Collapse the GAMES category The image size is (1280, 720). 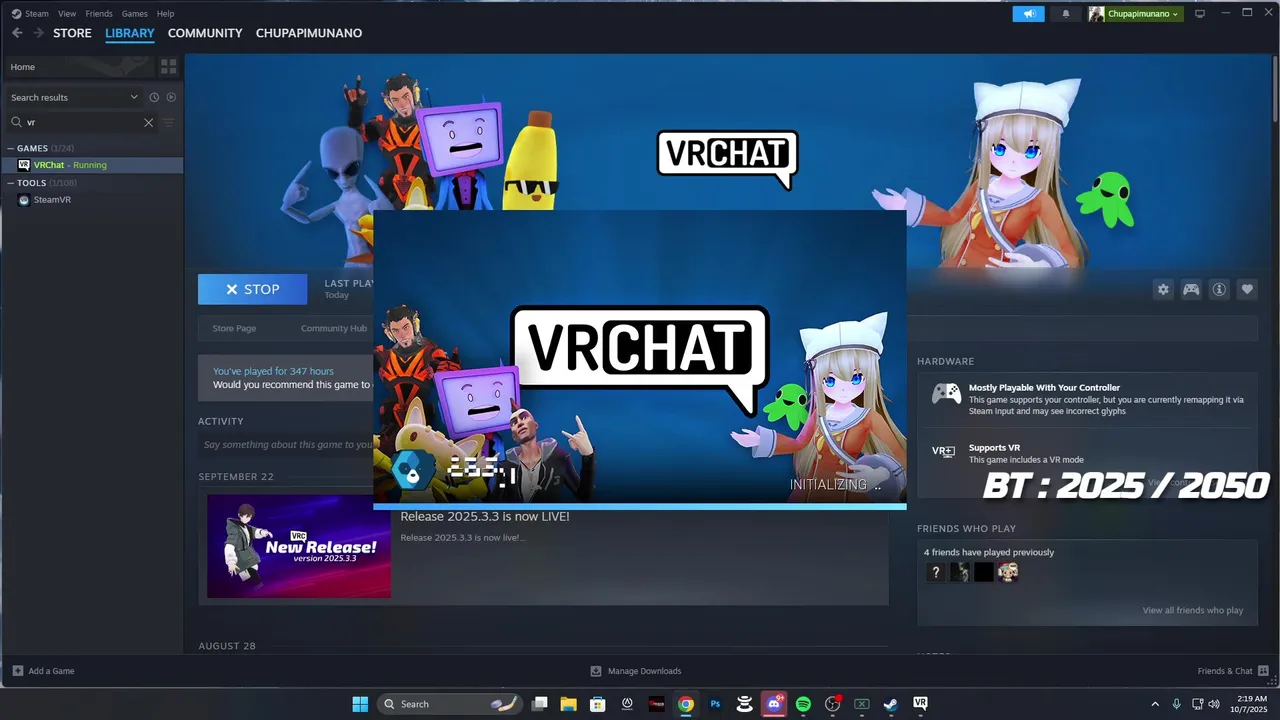[x=11, y=148]
